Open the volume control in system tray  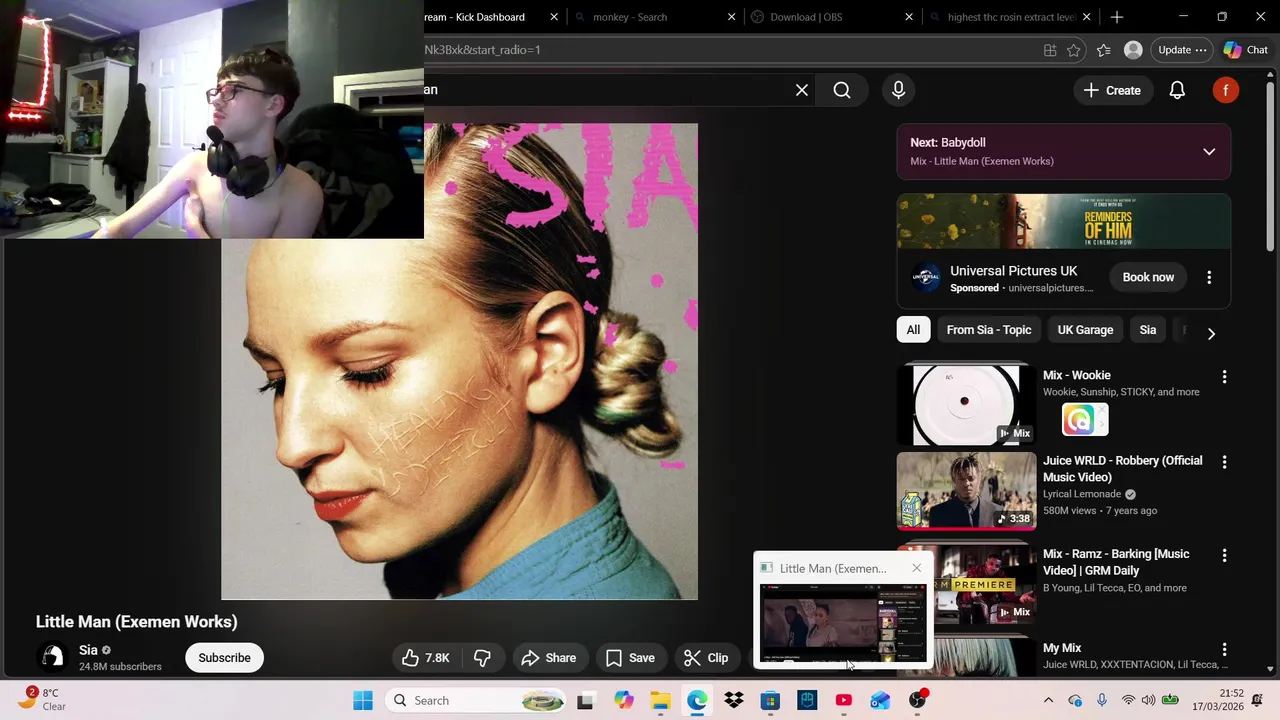[x=1148, y=700]
